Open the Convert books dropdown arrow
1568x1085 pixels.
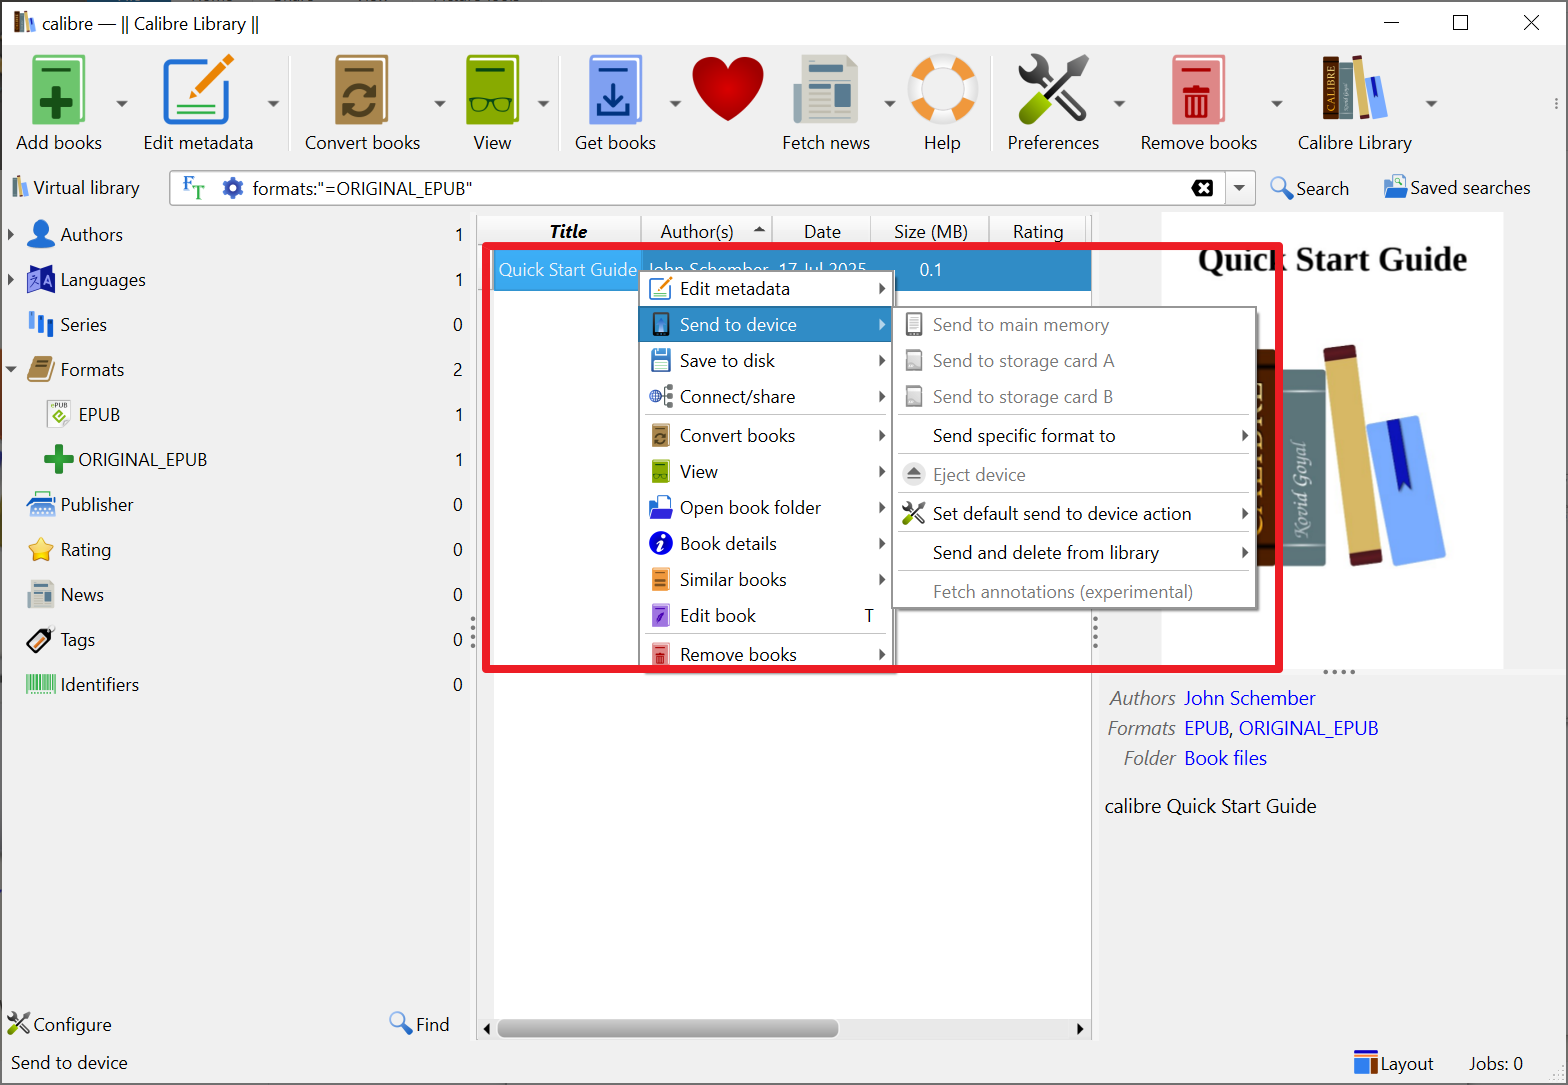439,103
